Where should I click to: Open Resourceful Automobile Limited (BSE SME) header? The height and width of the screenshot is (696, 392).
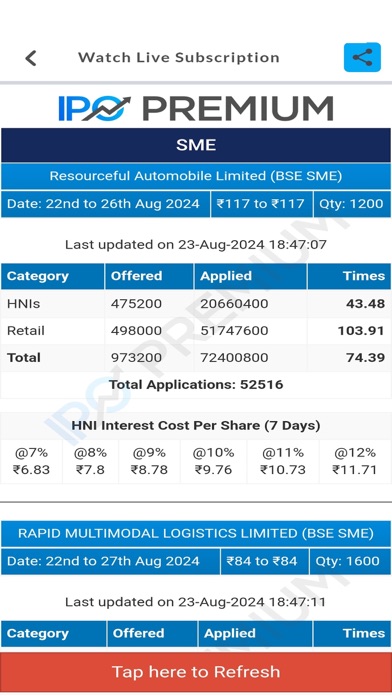pos(196,176)
